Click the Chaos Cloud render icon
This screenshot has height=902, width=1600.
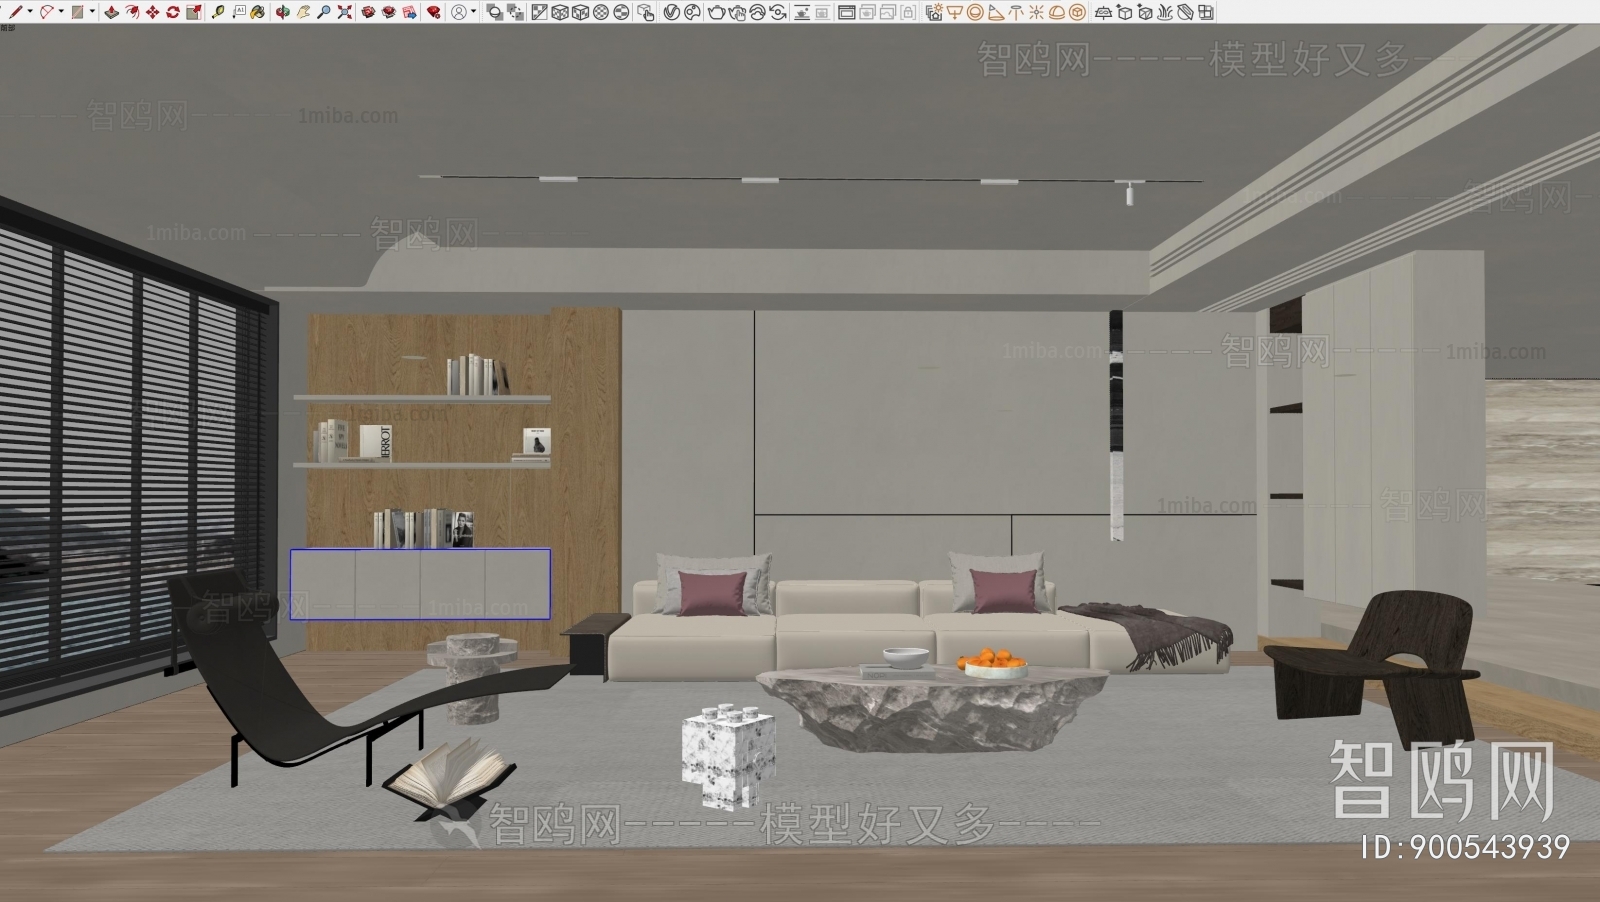coord(757,12)
